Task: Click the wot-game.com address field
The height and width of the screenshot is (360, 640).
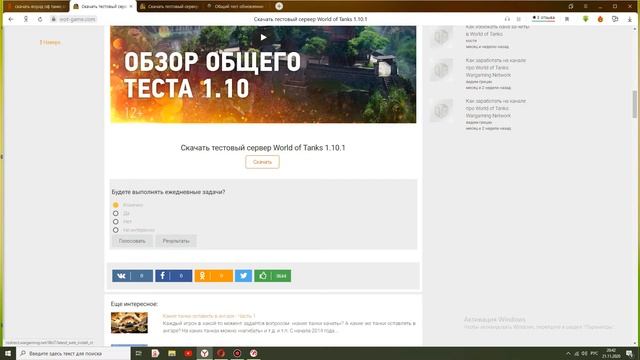Action: click(73, 19)
